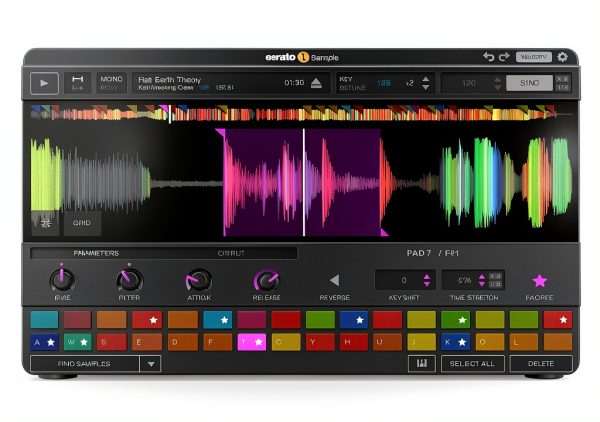Image resolution: width=600 pixels, height=422 pixels.
Task: Click the Time Stretch x2 button
Action: [x=496, y=276]
